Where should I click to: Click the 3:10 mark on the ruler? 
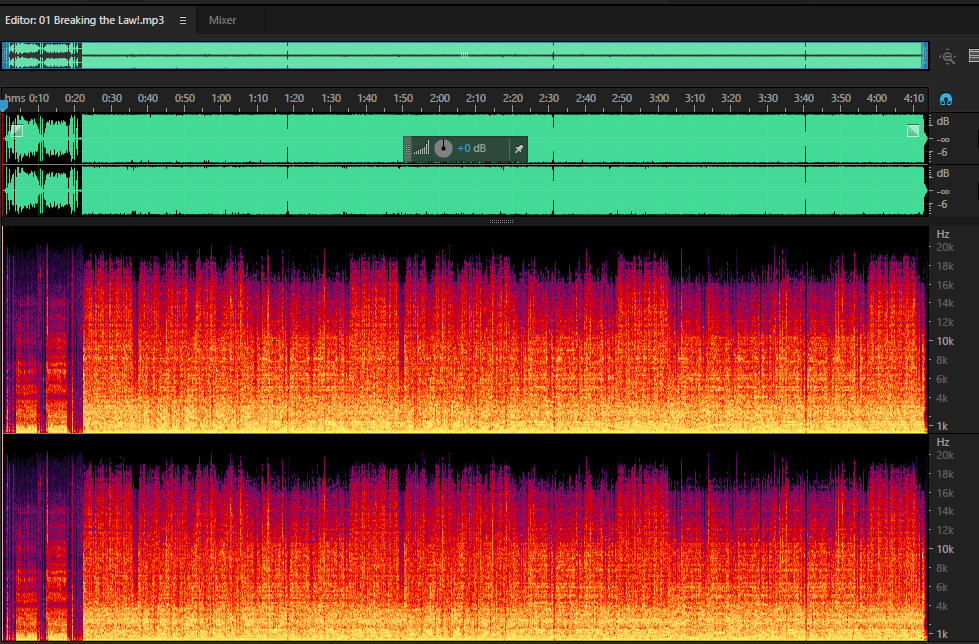click(695, 98)
